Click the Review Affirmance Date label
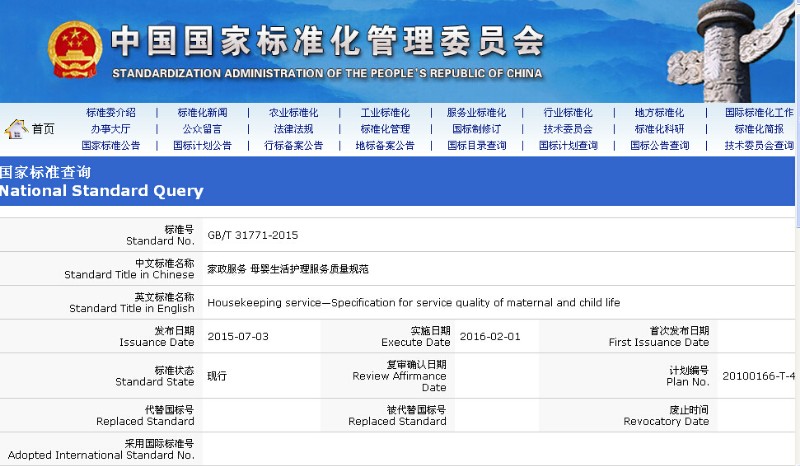Viewport: 800px width, 466px height. click(x=399, y=376)
